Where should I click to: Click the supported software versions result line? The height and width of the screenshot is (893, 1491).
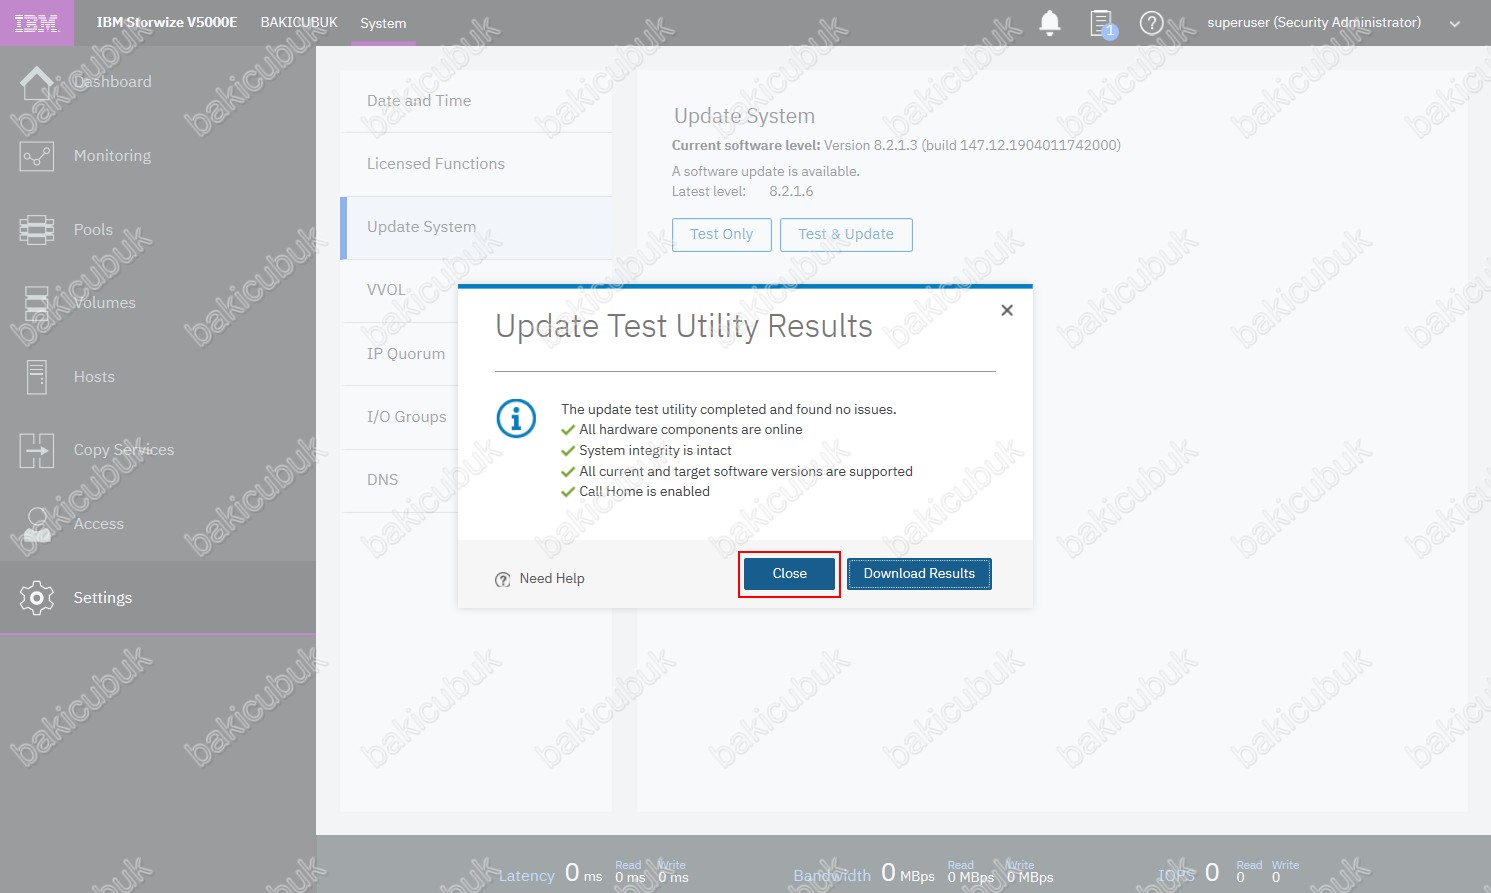746,472
